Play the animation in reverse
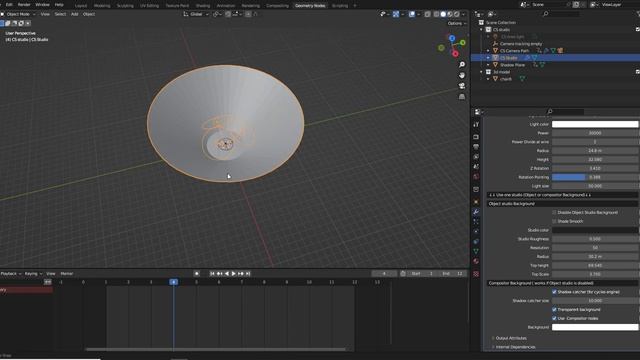This screenshot has height=360, width=640. 227,273
